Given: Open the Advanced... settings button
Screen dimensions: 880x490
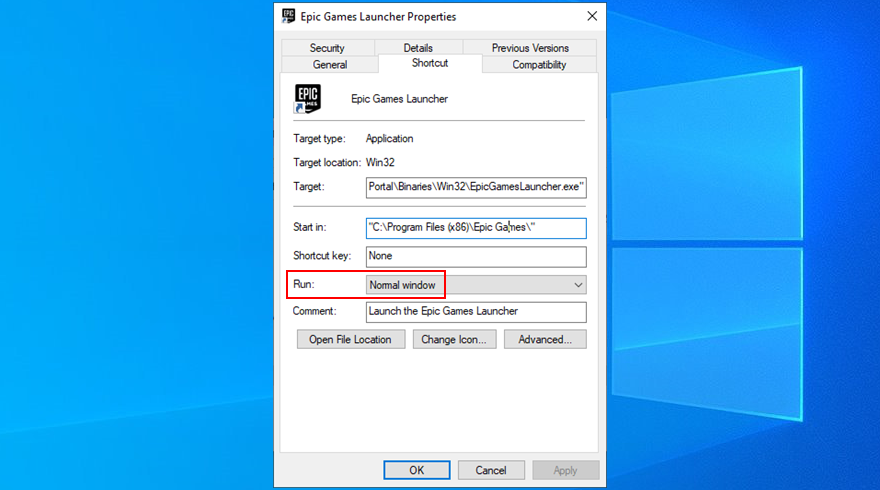Looking at the screenshot, I should (x=545, y=340).
